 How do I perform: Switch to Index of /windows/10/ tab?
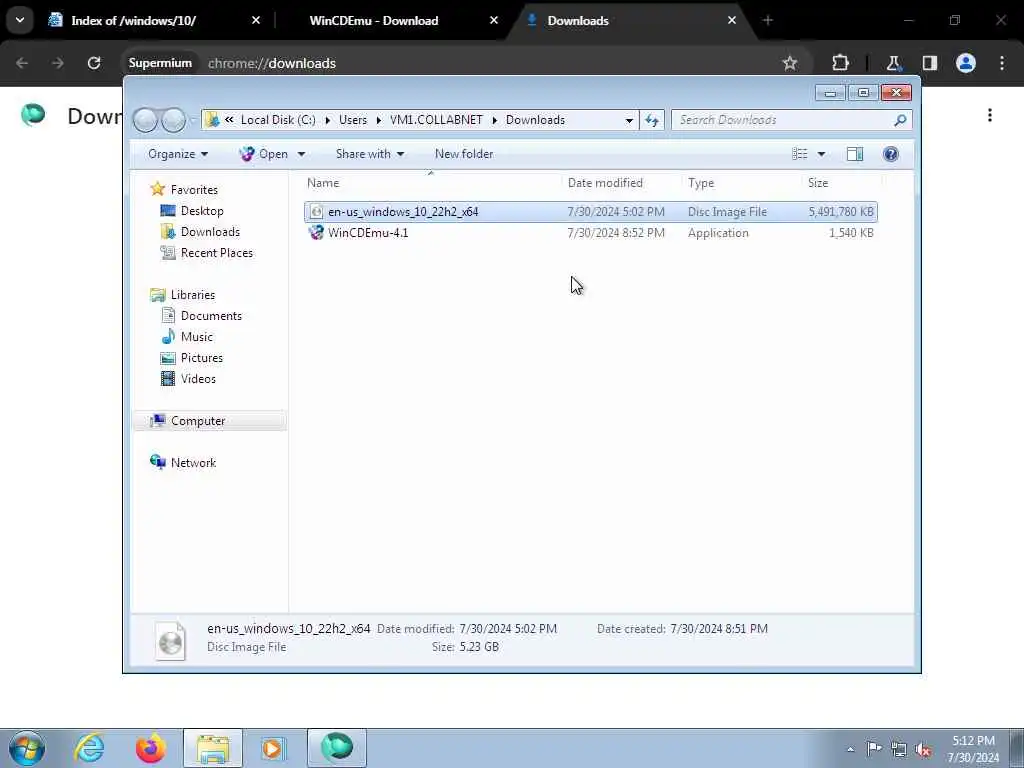point(134,20)
